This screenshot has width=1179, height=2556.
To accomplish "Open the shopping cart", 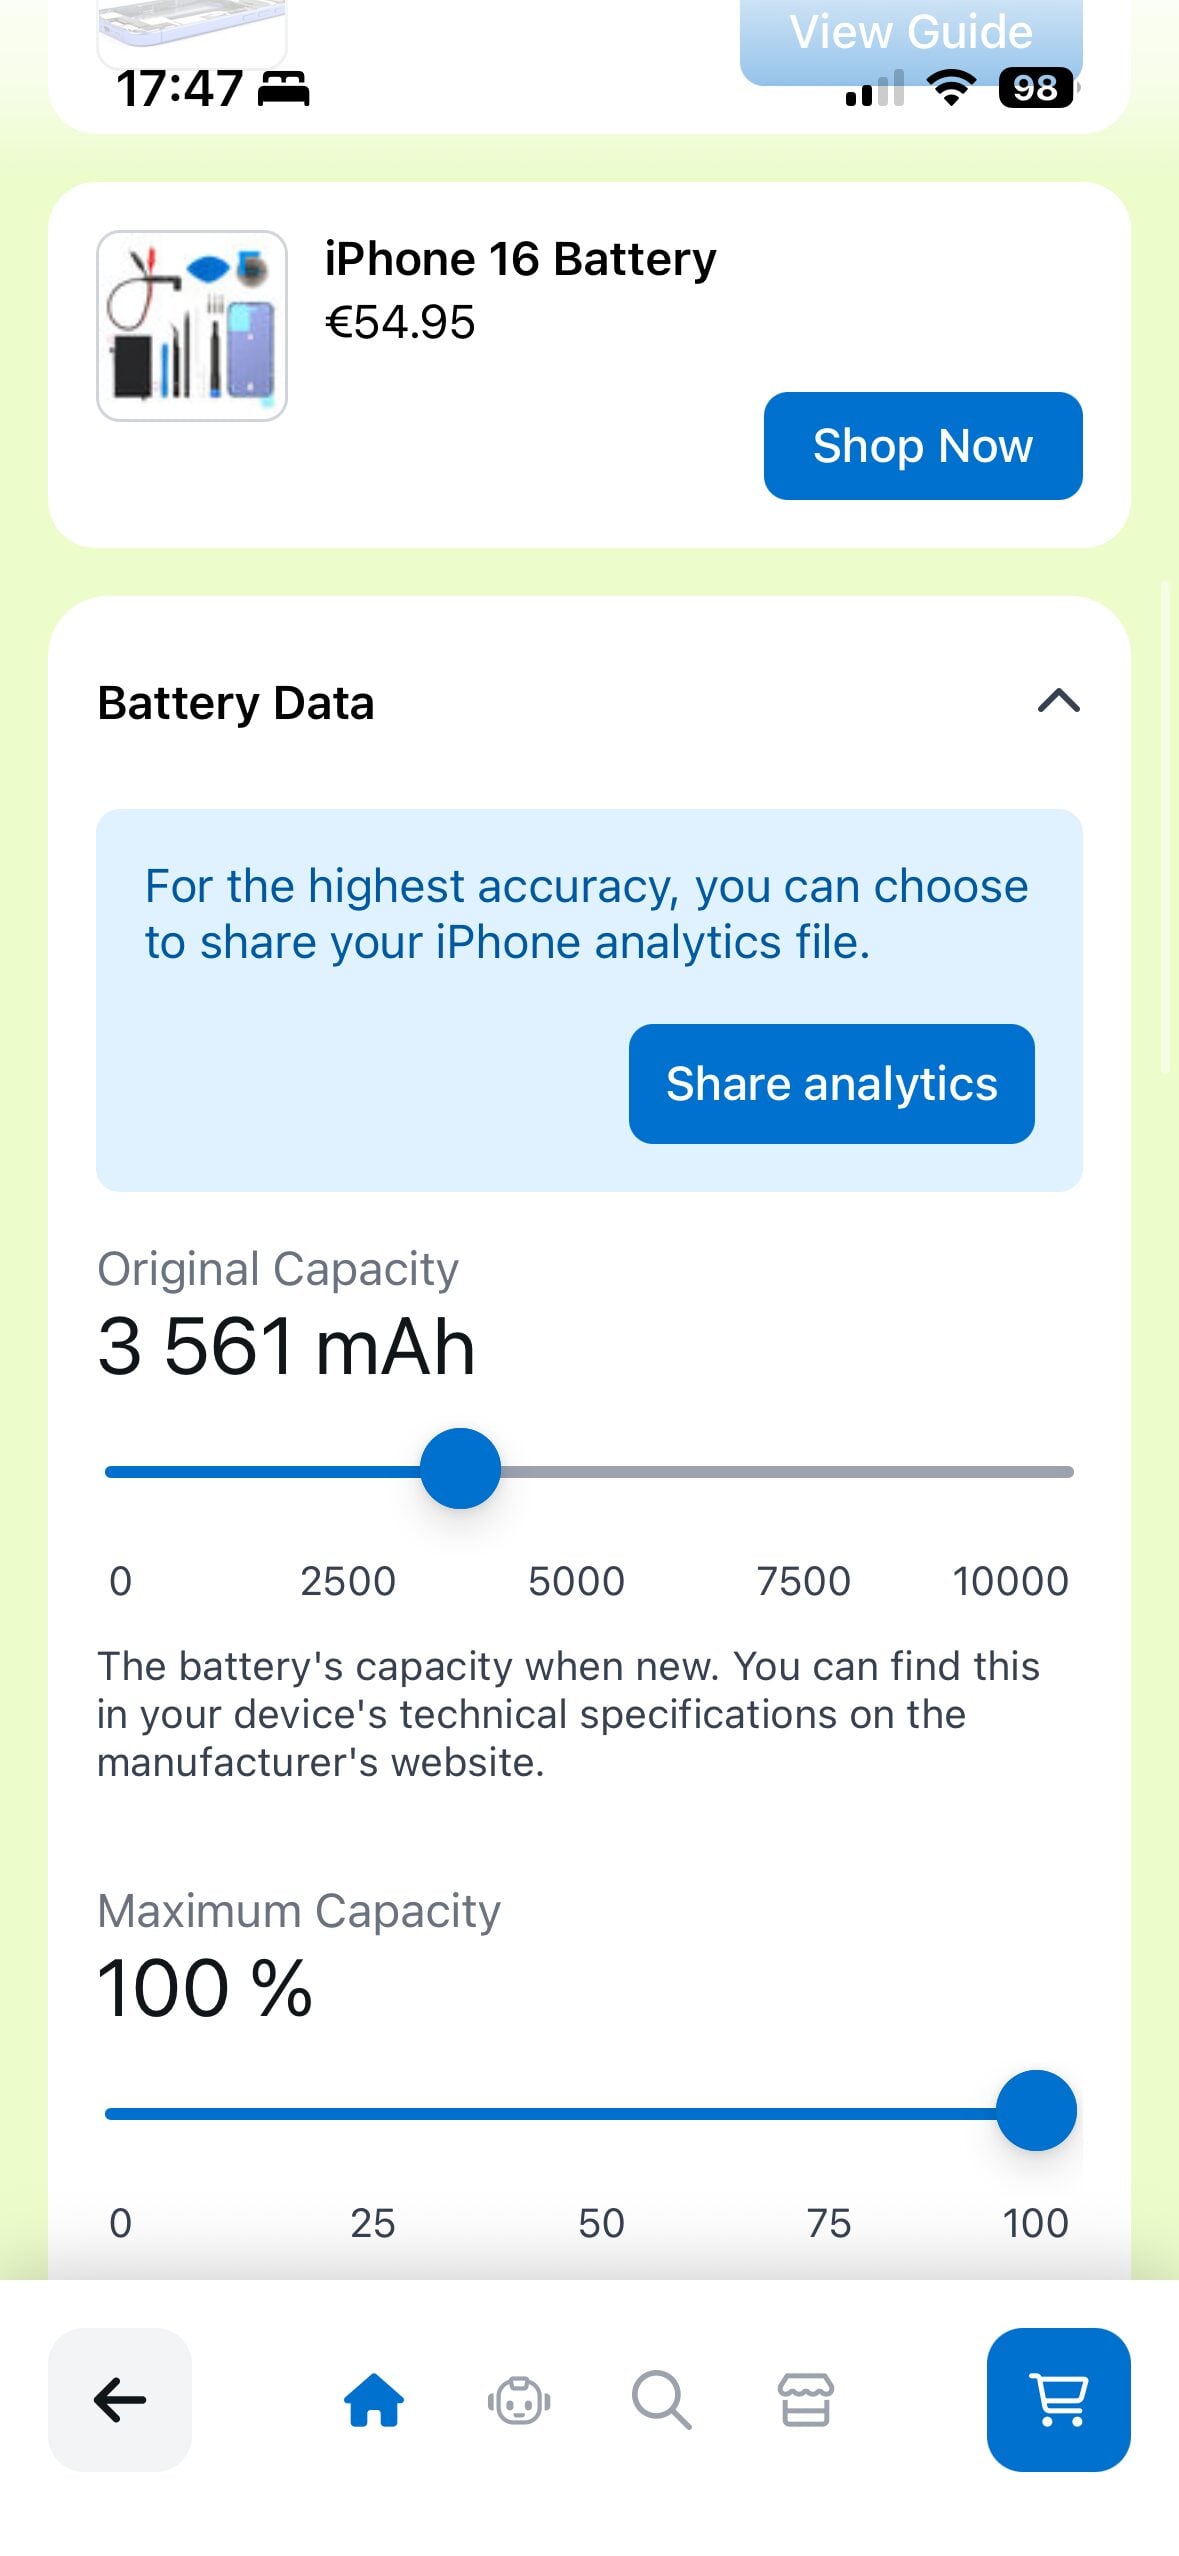I will [1058, 2399].
